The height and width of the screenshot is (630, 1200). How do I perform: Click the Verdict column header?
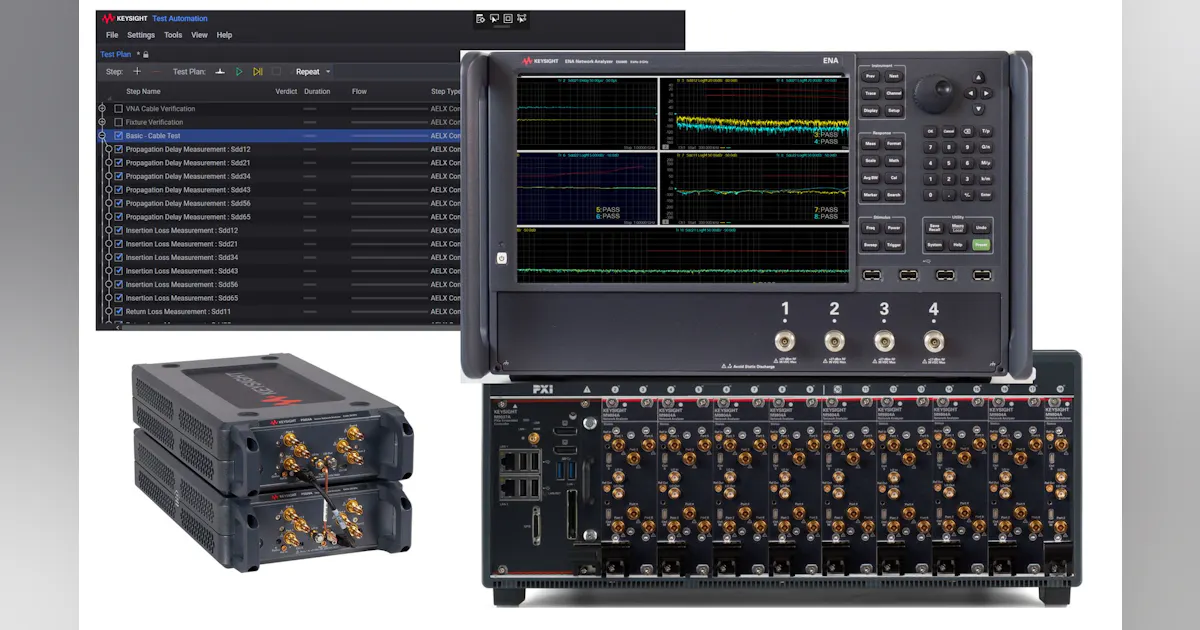287,91
